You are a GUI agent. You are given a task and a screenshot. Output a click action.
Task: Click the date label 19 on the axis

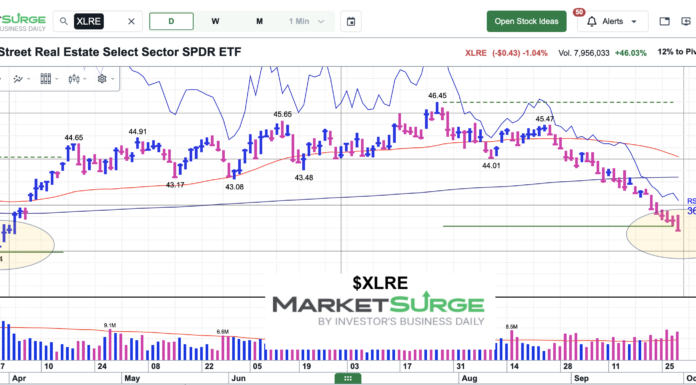click(306, 367)
